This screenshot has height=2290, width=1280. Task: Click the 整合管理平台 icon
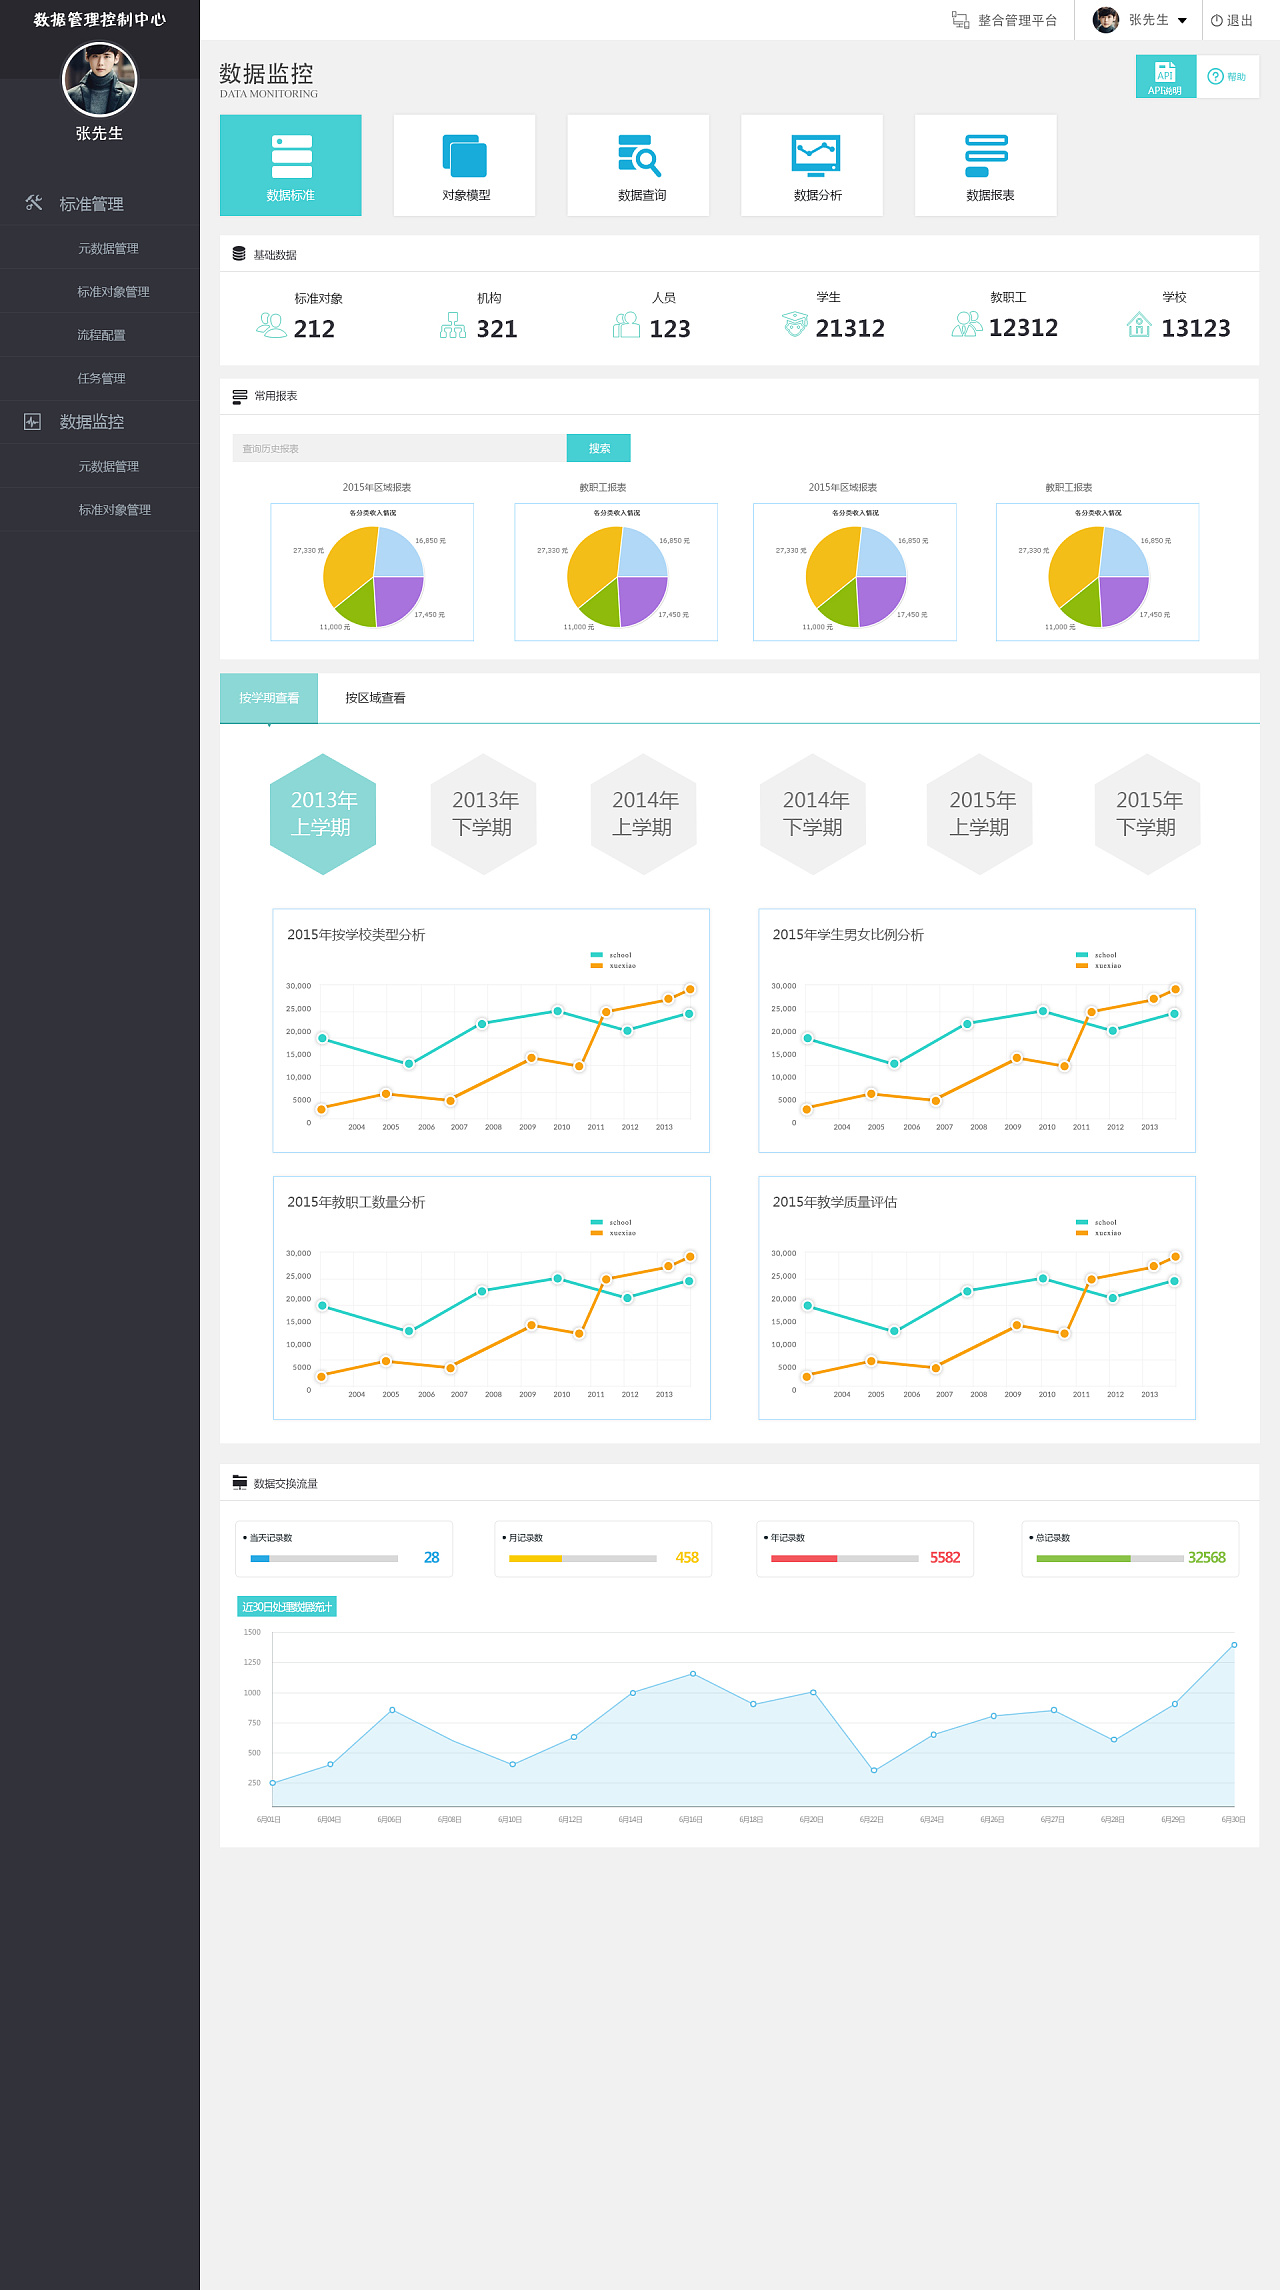click(960, 20)
